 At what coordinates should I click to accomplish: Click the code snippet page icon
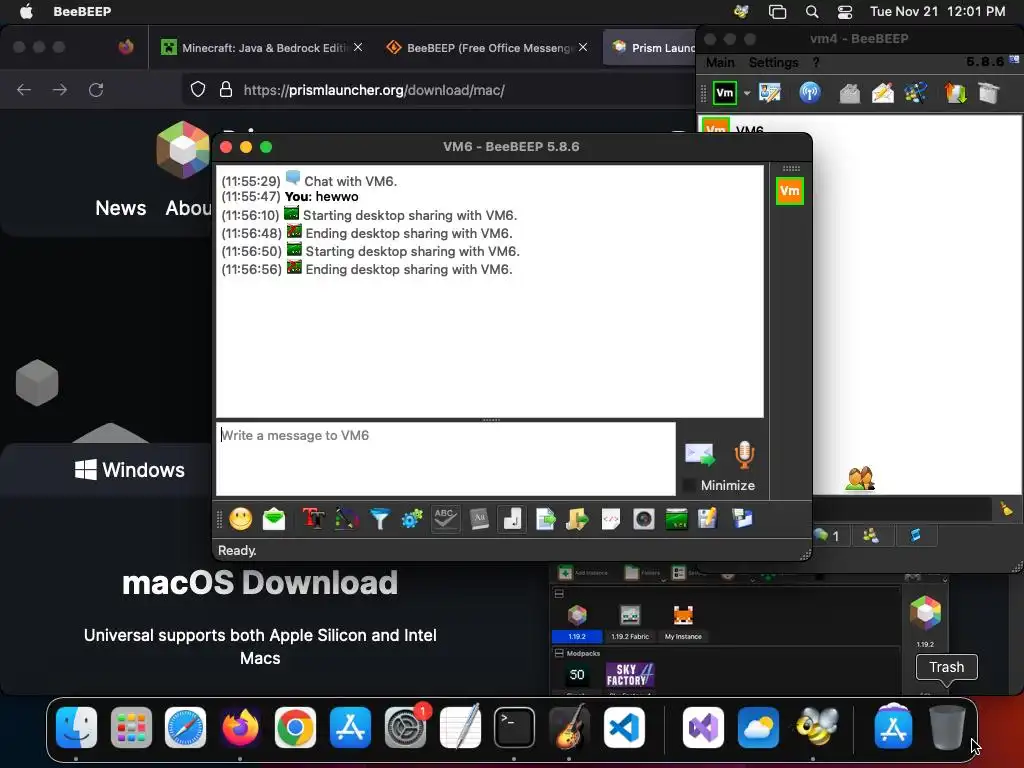(x=611, y=520)
